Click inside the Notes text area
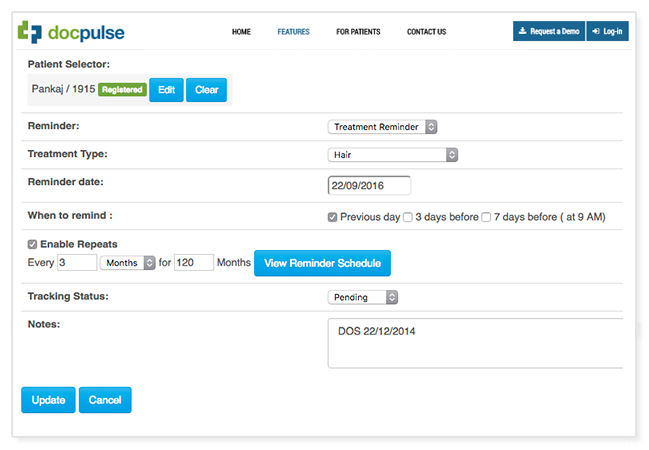 (476, 343)
